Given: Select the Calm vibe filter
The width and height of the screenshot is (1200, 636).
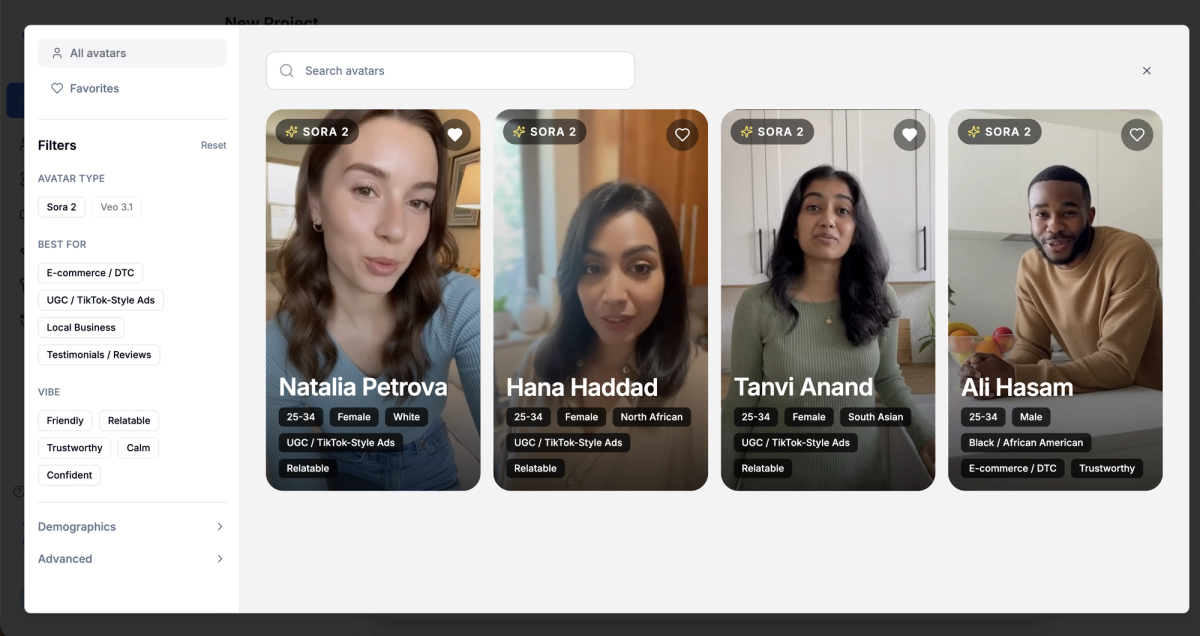Looking at the screenshot, I should coord(138,448).
